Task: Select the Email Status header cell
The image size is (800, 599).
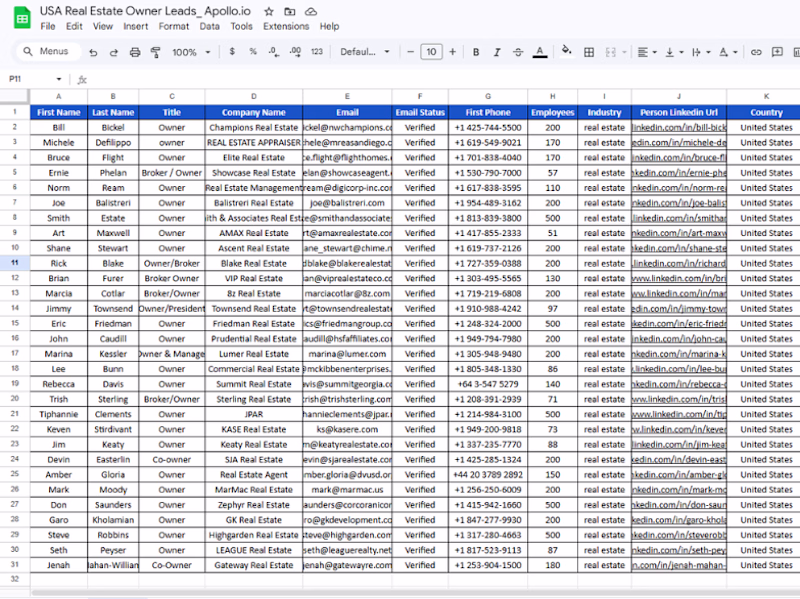Action: [420, 112]
